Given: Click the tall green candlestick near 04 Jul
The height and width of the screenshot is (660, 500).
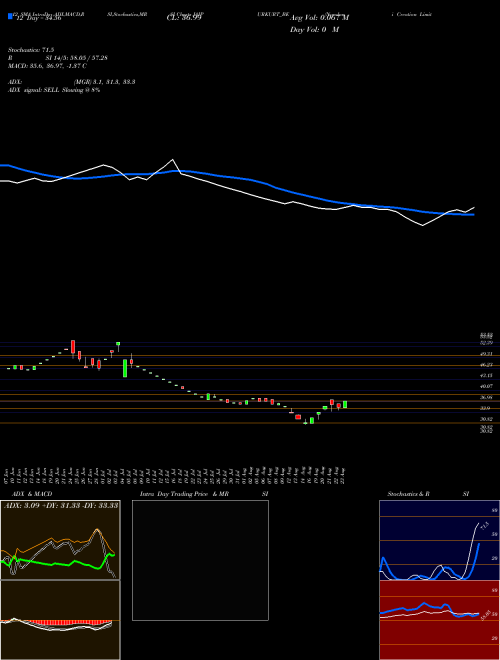Looking at the screenshot, I should coord(125,368).
